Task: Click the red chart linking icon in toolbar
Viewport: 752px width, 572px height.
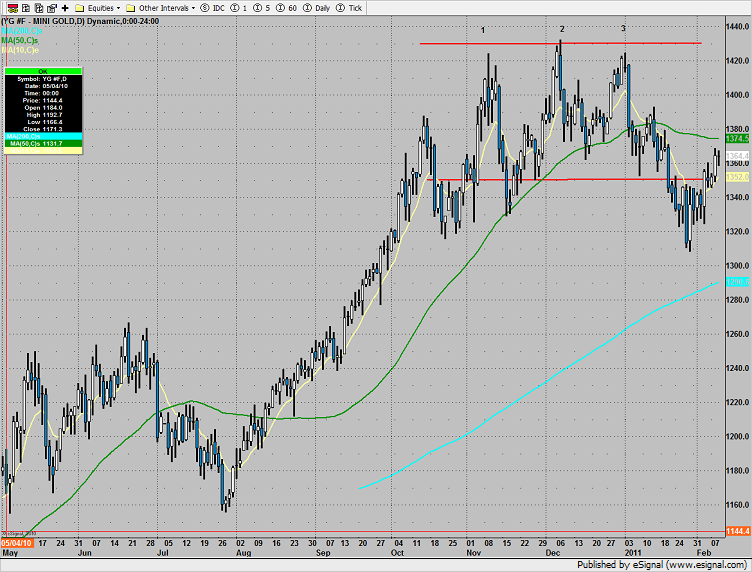Action: tap(13, 8)
